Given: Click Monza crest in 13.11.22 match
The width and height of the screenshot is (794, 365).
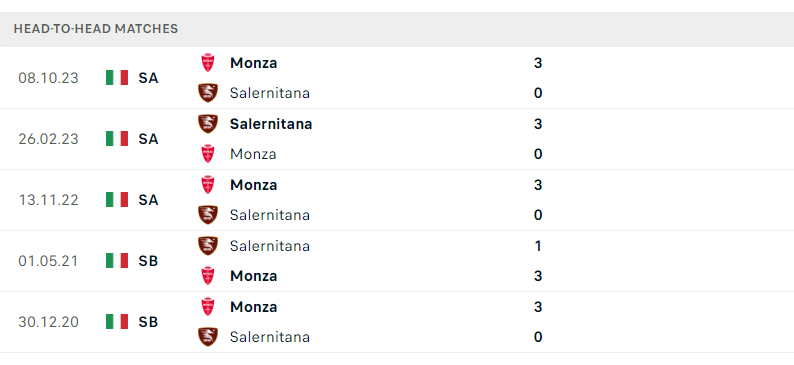Looking at the screenshot, I should [208, 185].
